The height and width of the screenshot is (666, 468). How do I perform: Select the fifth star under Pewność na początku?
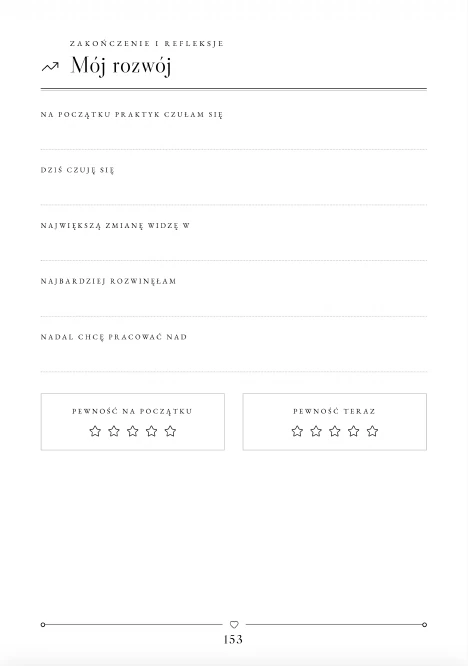click(x=170, y=431)
